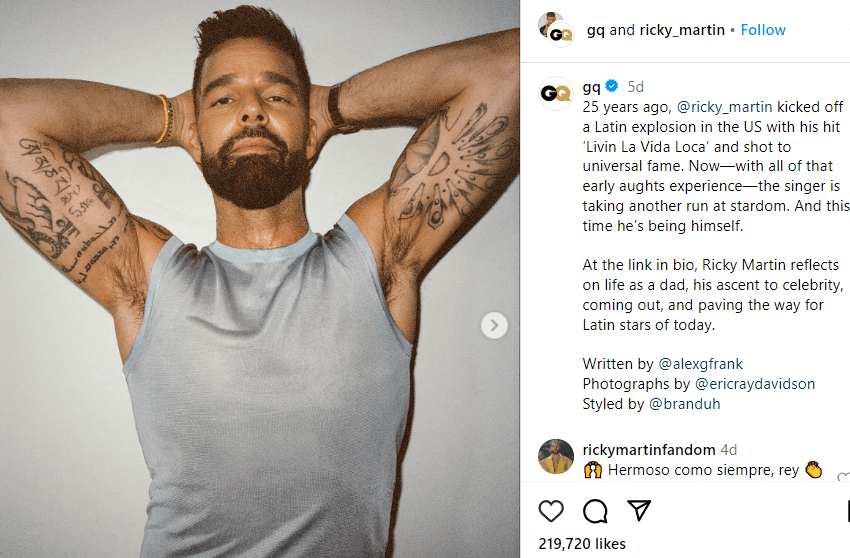Click the blue verified badge next to gq
This screenshot has width=850, height=558.
click(612, 86)
